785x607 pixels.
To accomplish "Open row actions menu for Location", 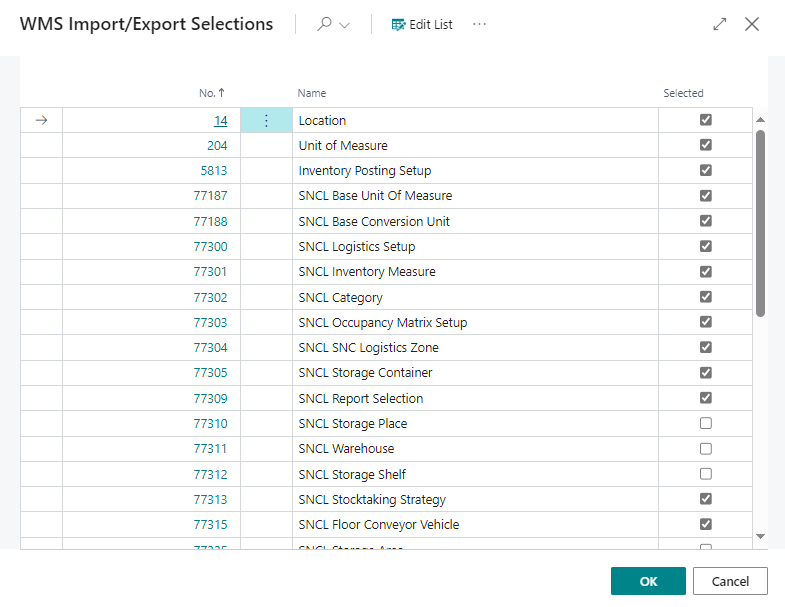I will pos(266,120).
